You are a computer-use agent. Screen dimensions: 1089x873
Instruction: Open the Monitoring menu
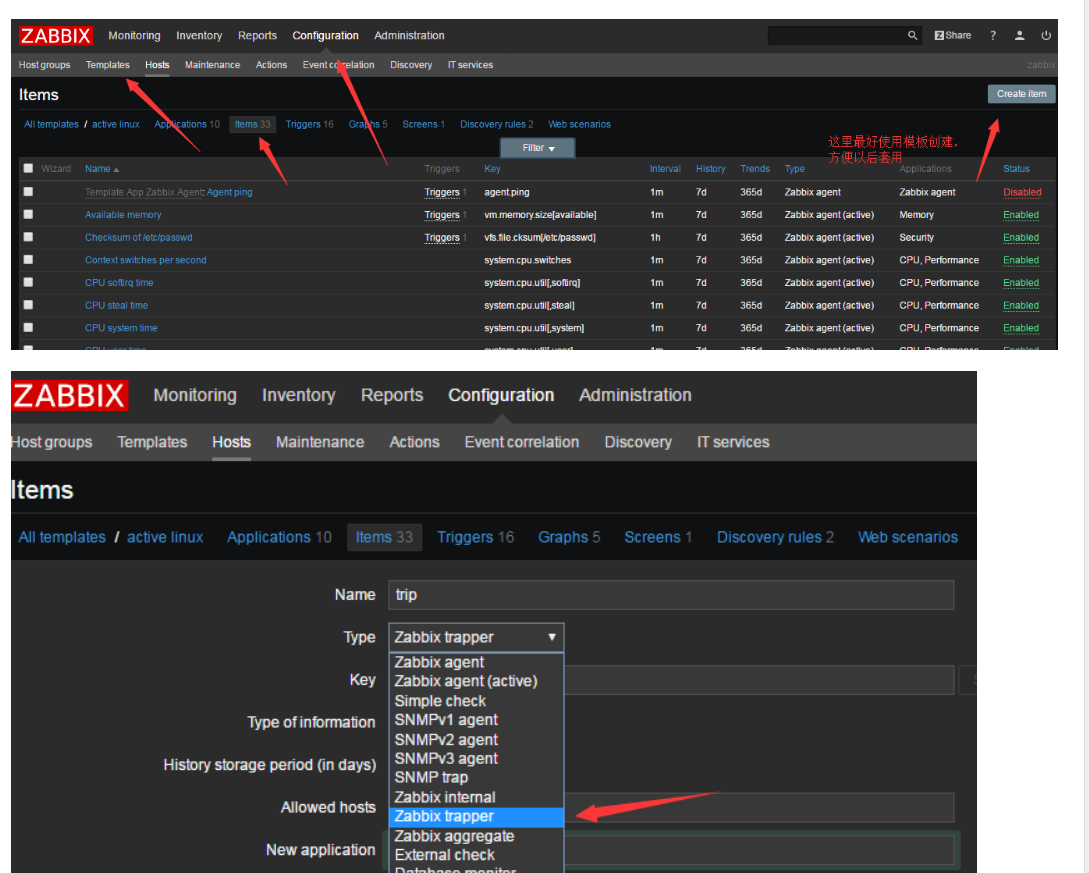[134, 35]
